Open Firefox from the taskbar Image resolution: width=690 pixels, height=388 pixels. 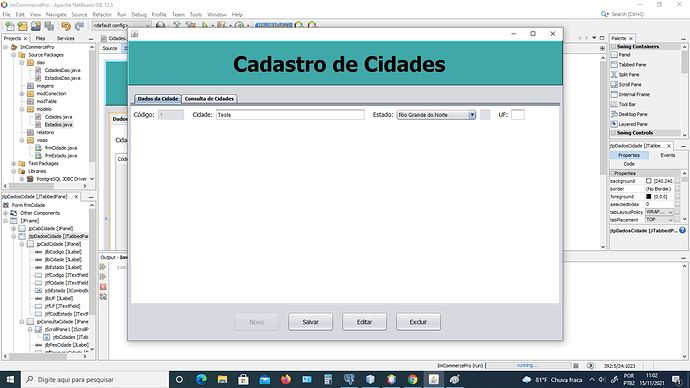coord(286,379)
